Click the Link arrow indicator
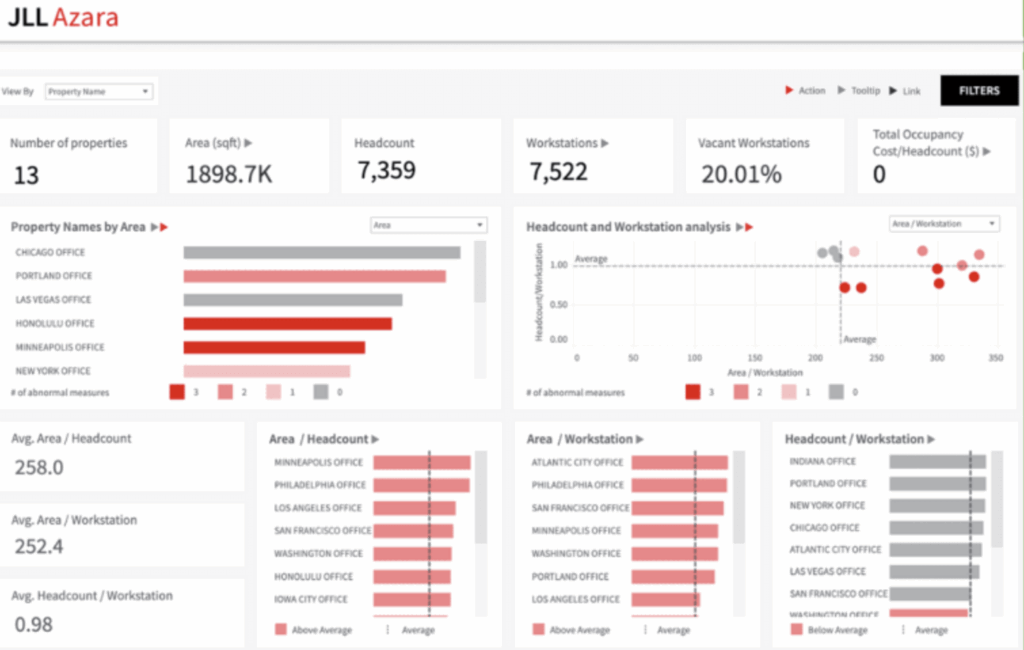The width and height of the screenshot is (1024, 650). point(892,90)
